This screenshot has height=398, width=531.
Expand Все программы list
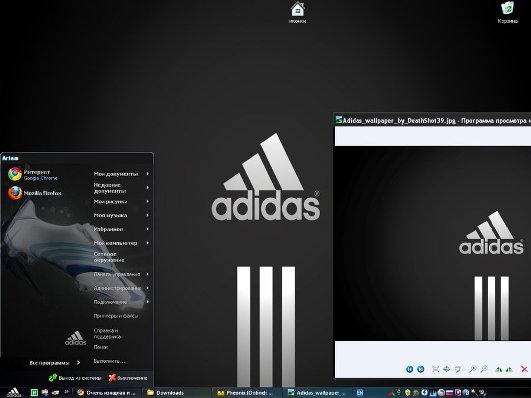(55, 363)
